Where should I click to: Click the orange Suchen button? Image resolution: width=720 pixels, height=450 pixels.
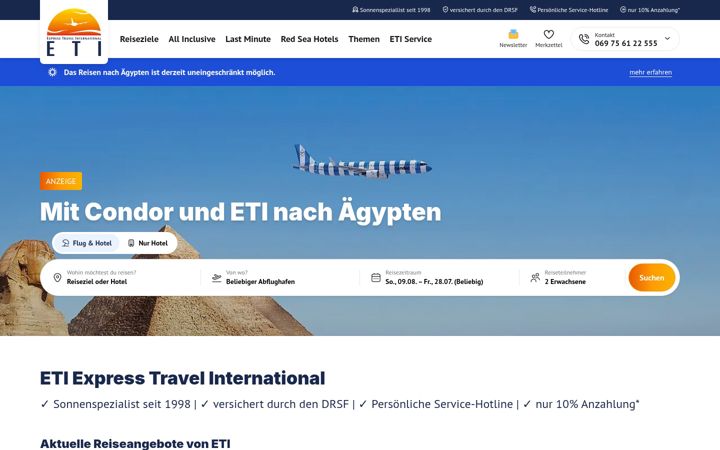tap(652, 277)
